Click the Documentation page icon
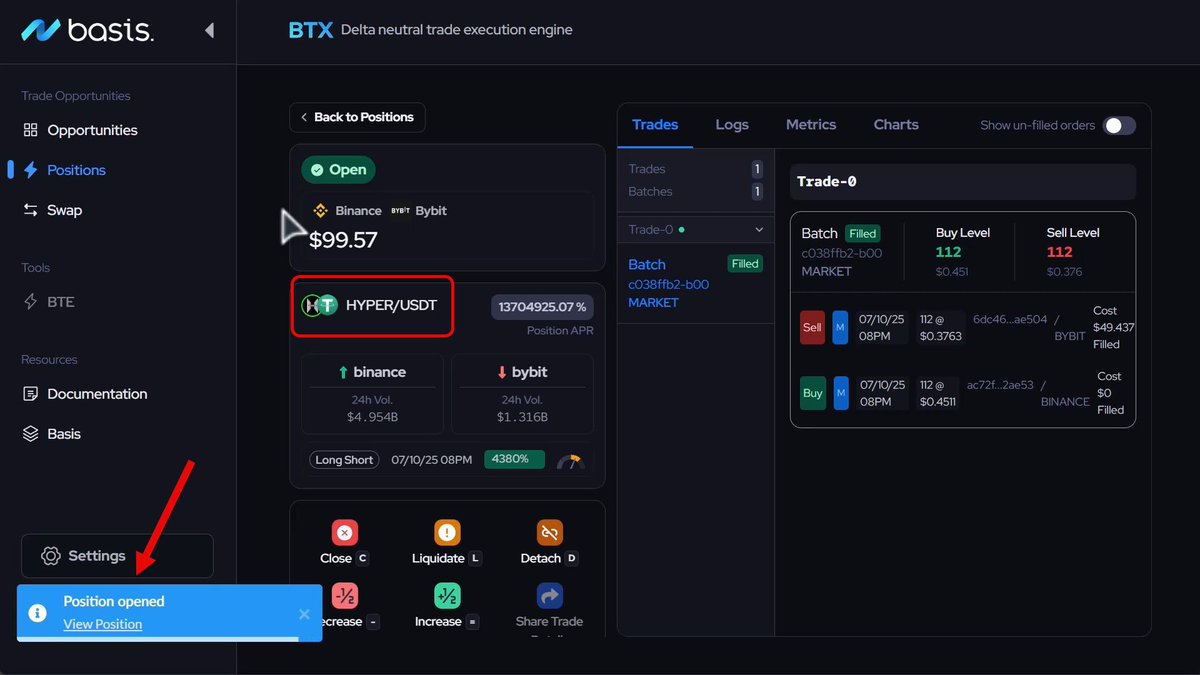 pyautogui.click(x=30, y=394)
